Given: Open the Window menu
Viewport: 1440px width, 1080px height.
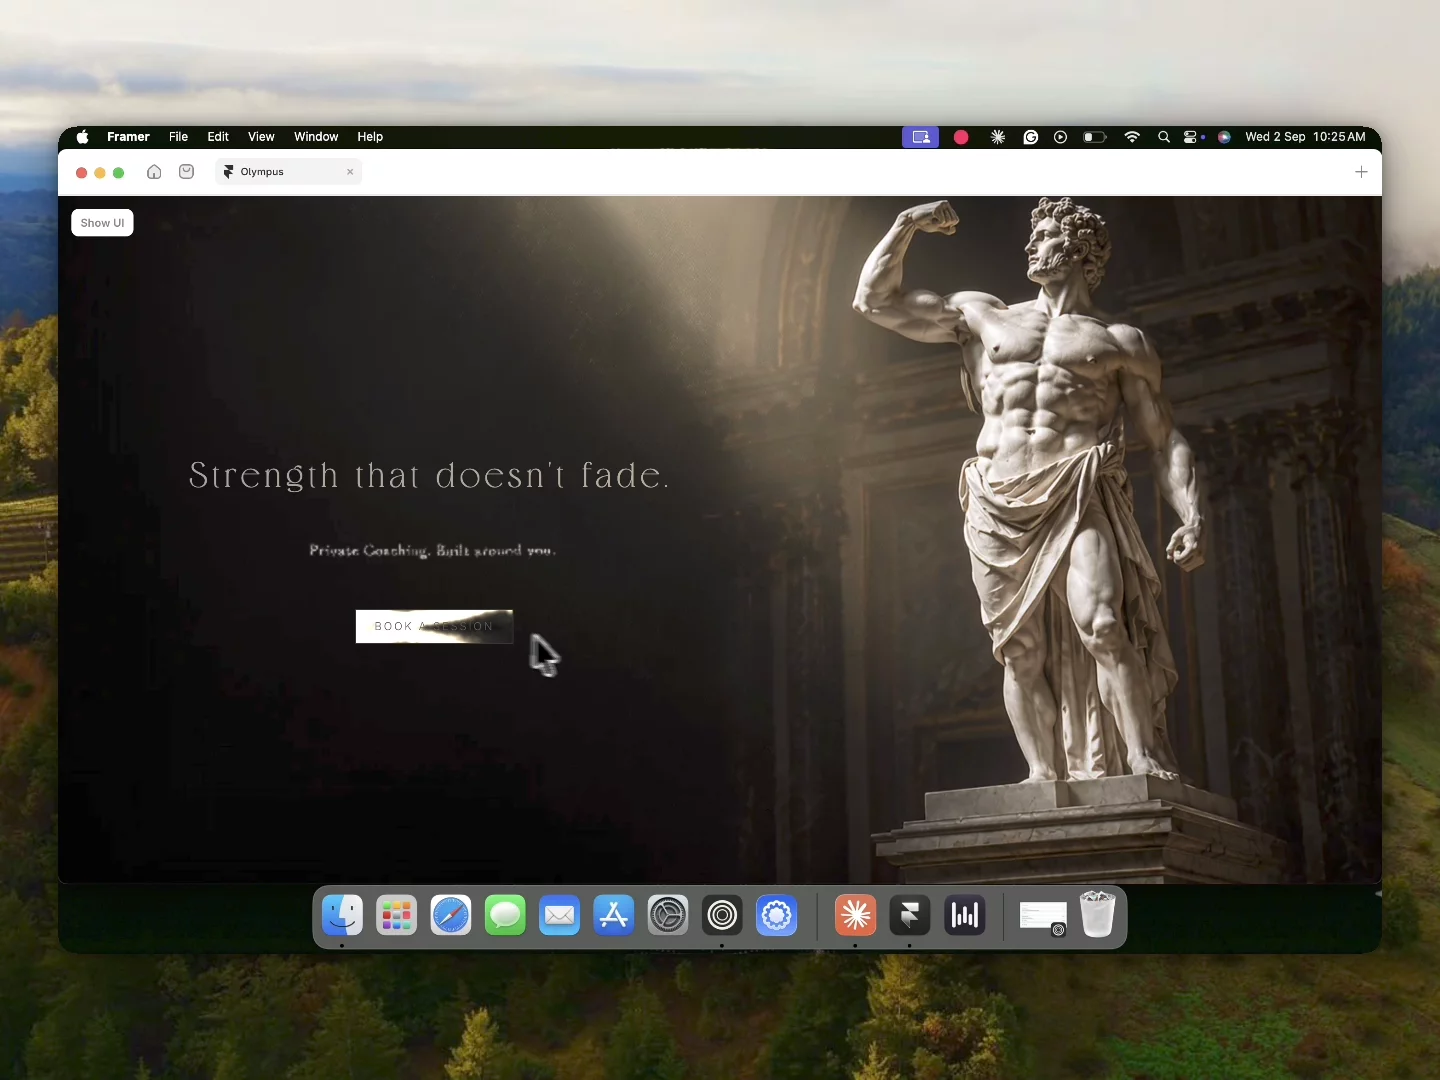Looking at the screenshot, I should [x=316, y=137].
